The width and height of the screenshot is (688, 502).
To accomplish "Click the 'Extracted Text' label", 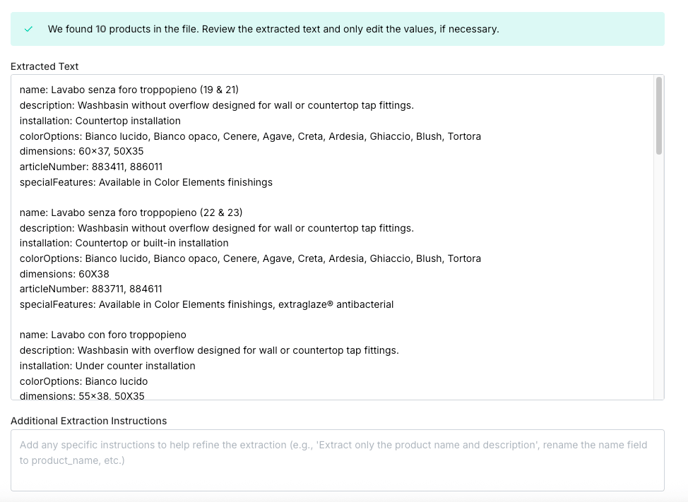I will (x=44, y=66).
